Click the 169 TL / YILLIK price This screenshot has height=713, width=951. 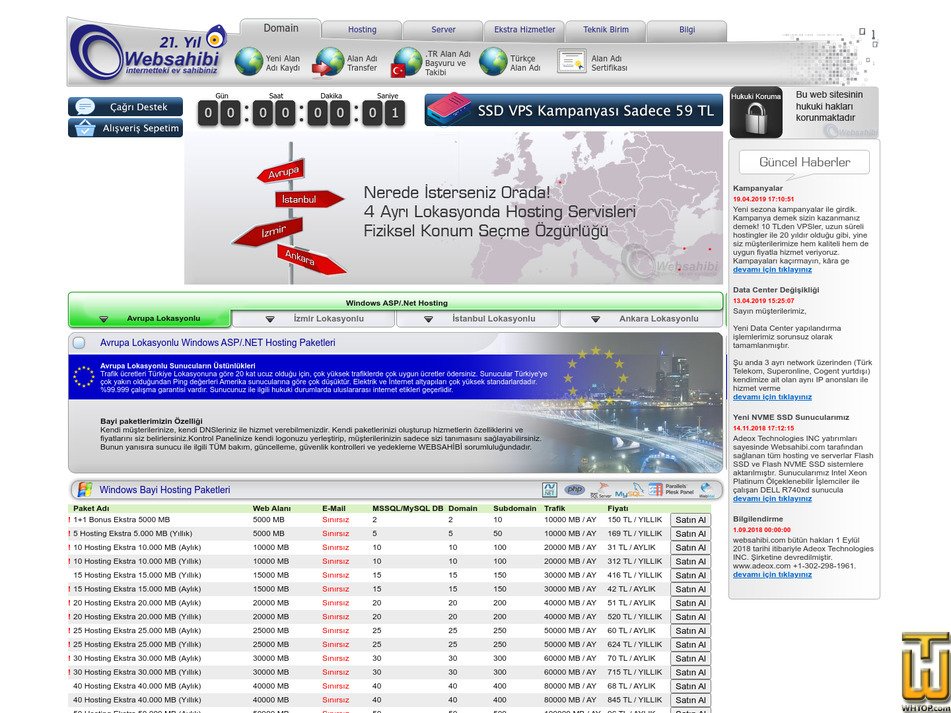coord(635,534)
